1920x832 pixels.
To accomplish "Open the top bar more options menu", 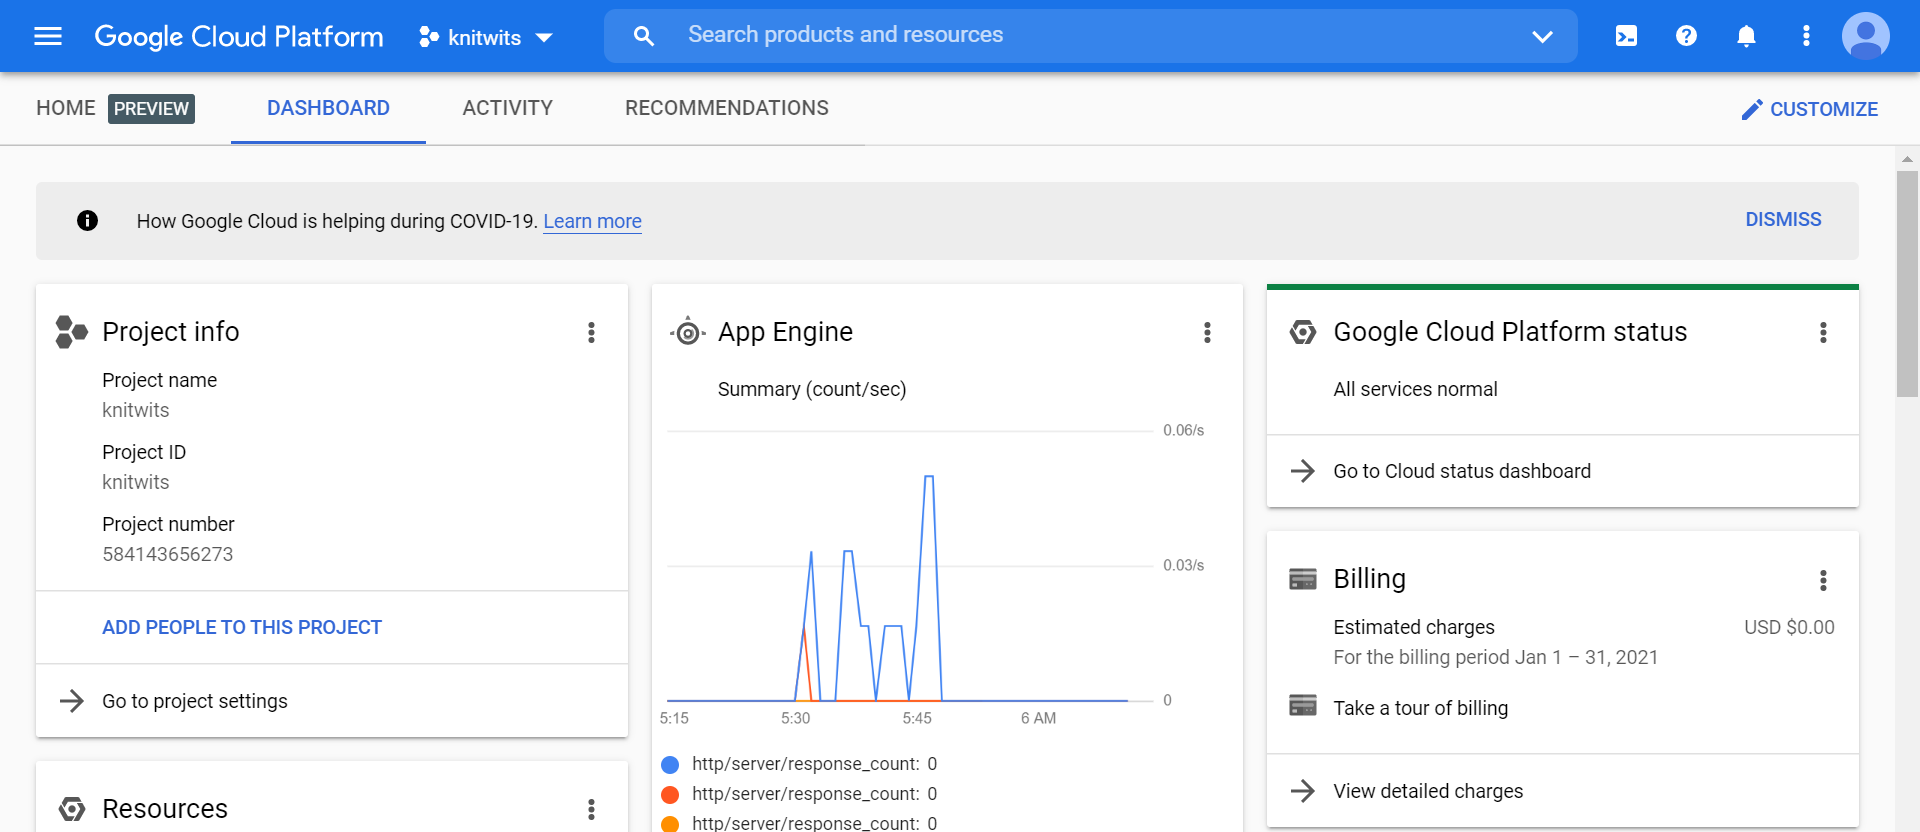I will pos(1806,36).
